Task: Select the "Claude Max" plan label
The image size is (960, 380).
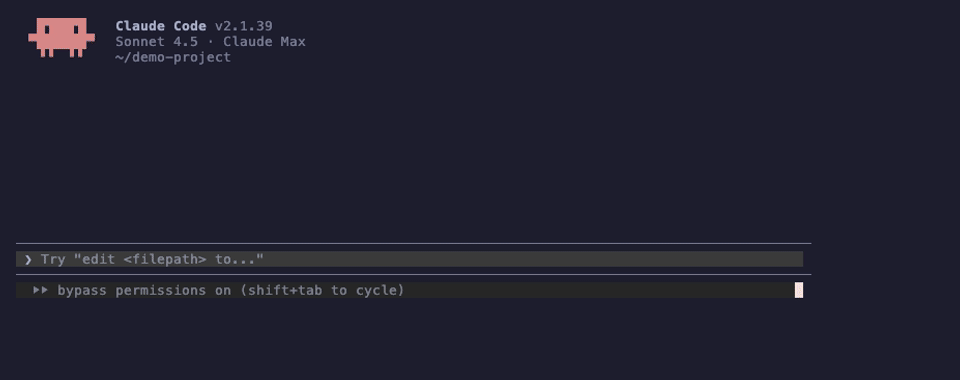Action: [x=264, y=42]
